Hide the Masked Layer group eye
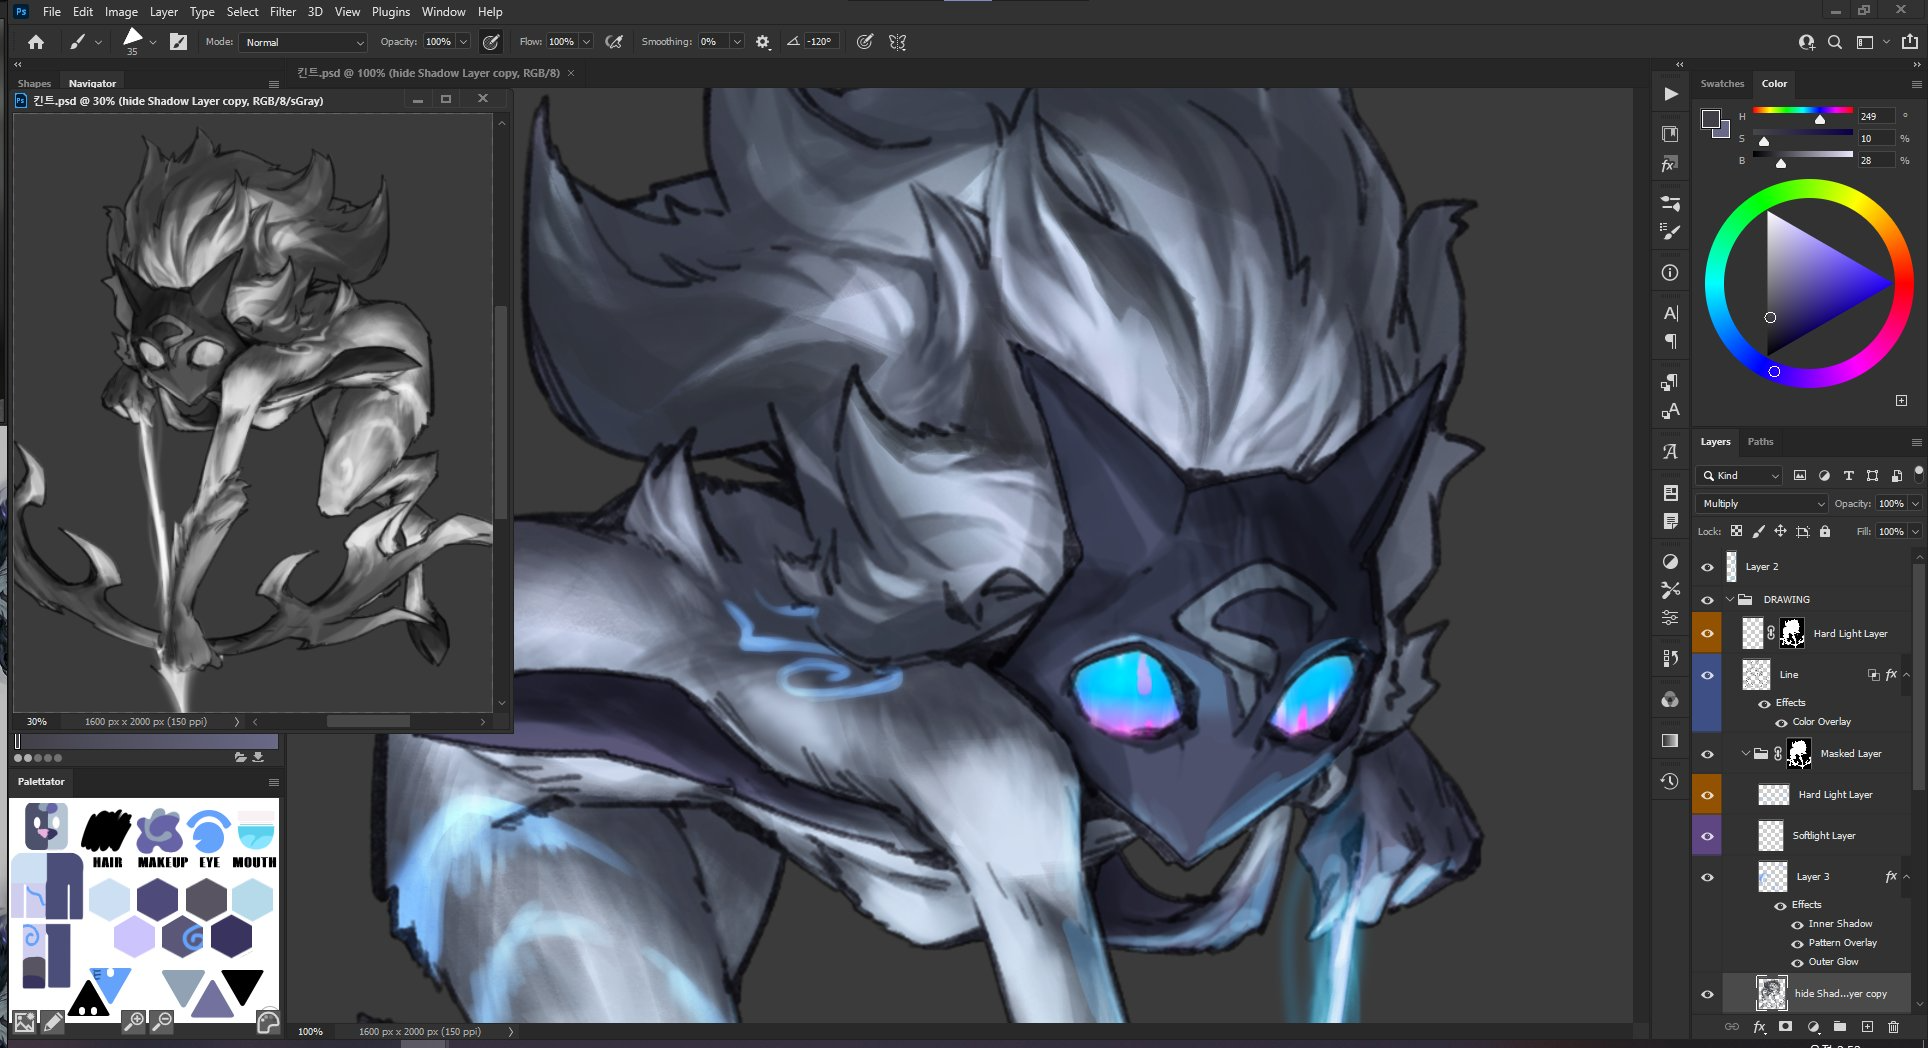This screenshot has height=1048, width=1928. pyautogui.click(x=1707, y=754)
